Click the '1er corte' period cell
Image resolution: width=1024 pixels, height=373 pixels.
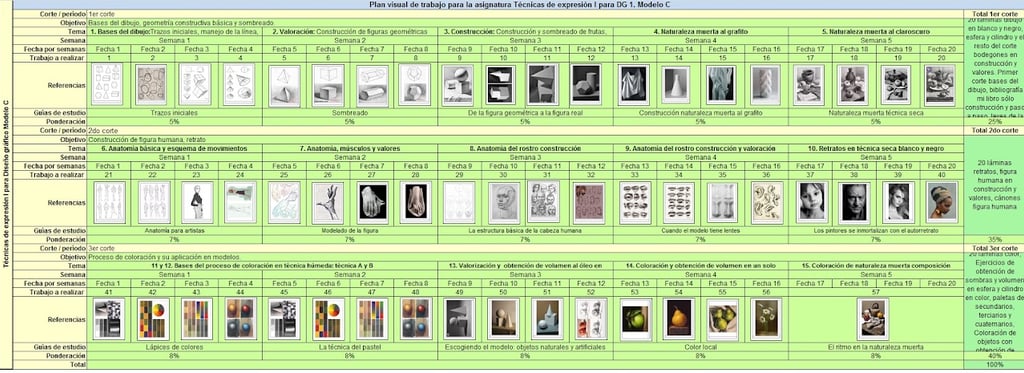[525, 13]
